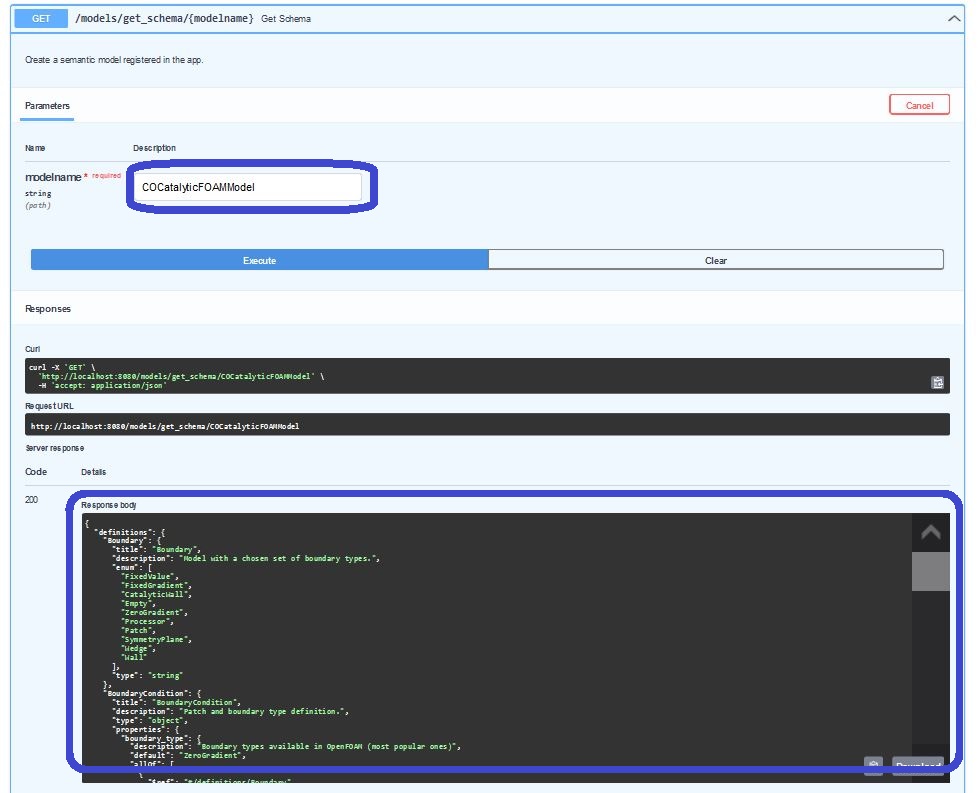Click the "Wall" enum entry in the response
The width and height of the screenshot is (980, 793).
click(x=134, y=657)
